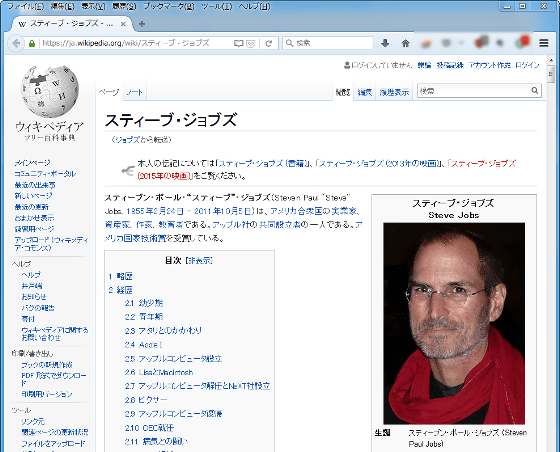Select the ページ tab

click(x=109, y=92)
